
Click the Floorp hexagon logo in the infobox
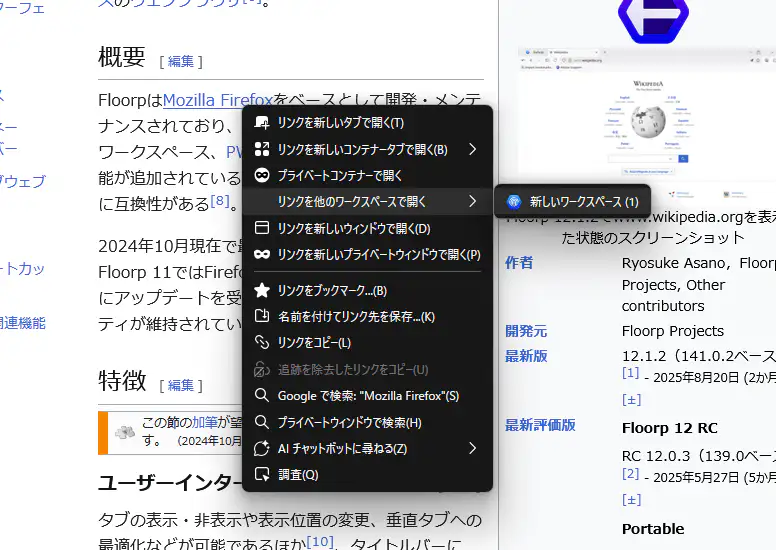[653, 19]
